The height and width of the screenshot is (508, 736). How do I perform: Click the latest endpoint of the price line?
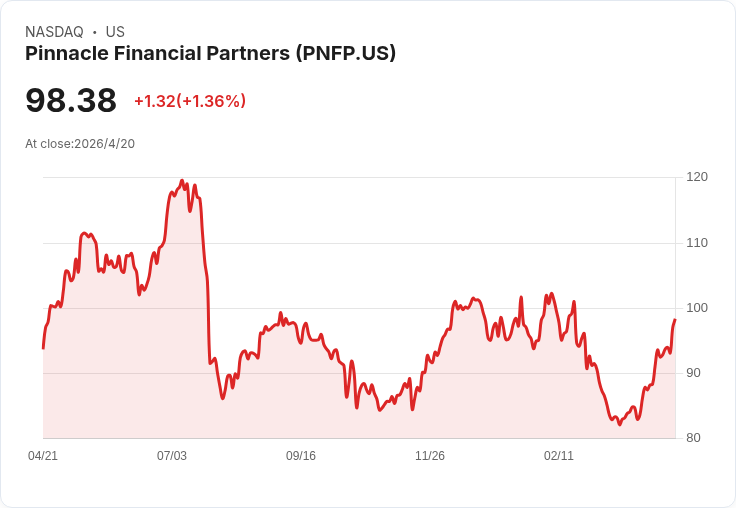click(x=675, y=320)
